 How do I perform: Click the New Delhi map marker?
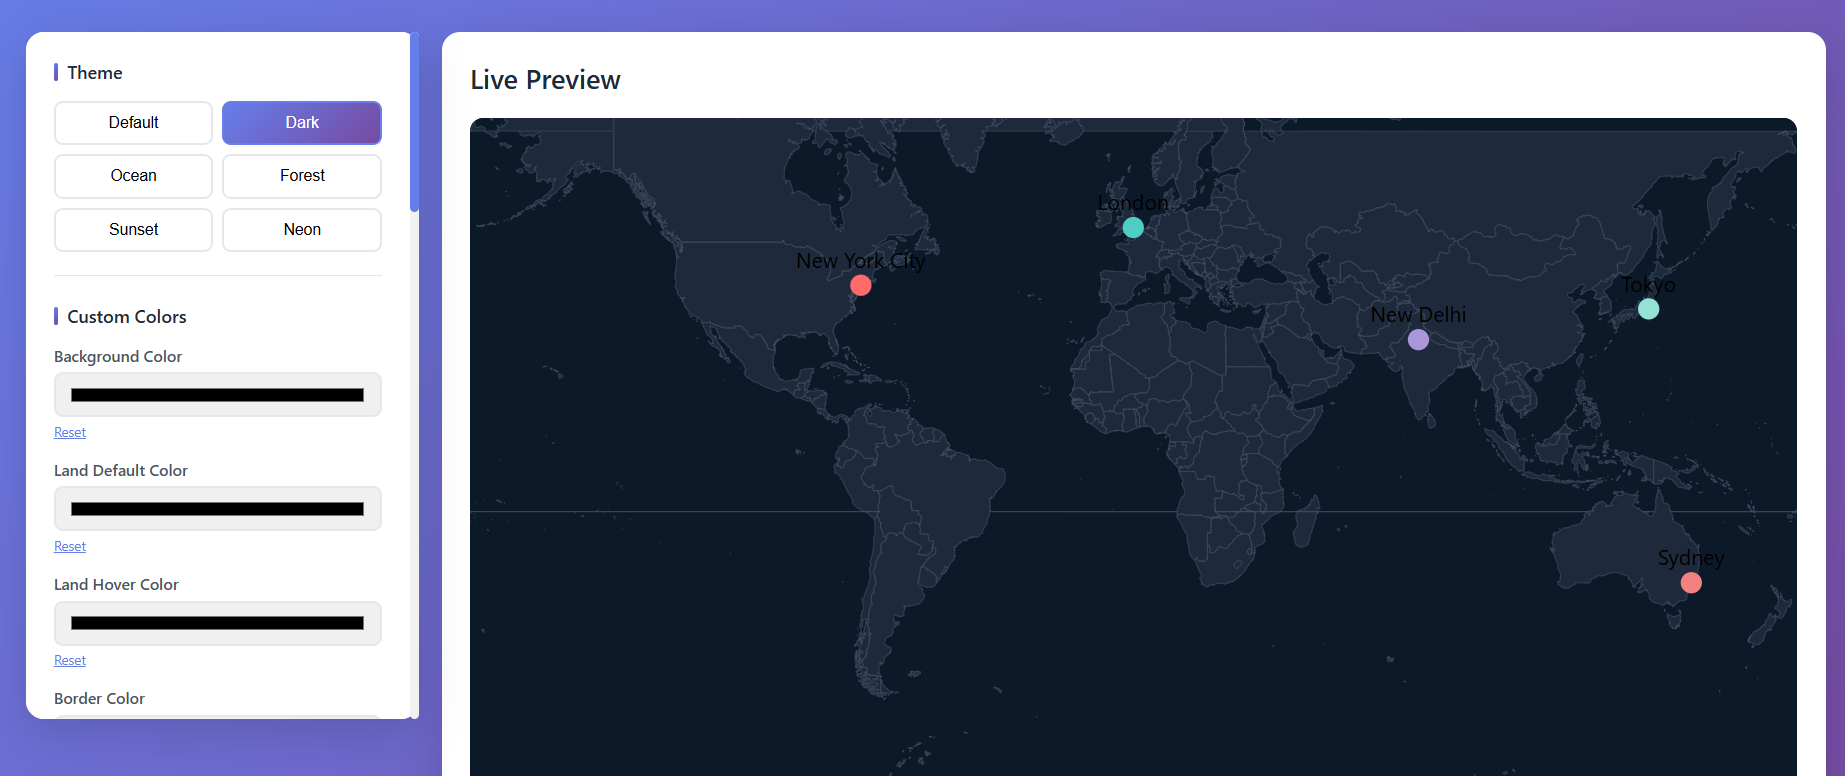[x=1418, y=340]
